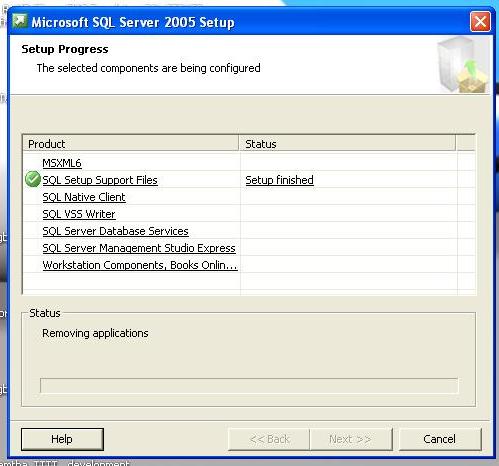Click the disabled Next >> button
Image resolution: width=499 pixels, height=466 pixels.
[x=350, y=439]
